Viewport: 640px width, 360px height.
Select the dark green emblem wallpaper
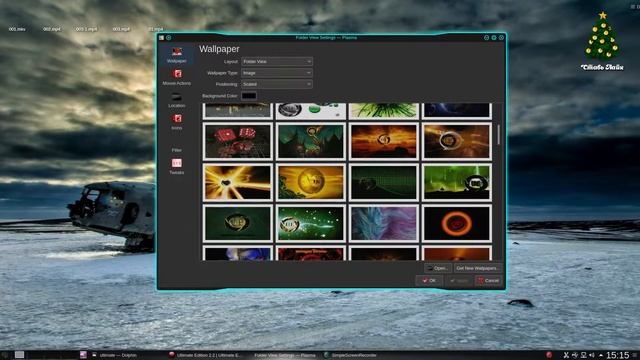[238, 223]
